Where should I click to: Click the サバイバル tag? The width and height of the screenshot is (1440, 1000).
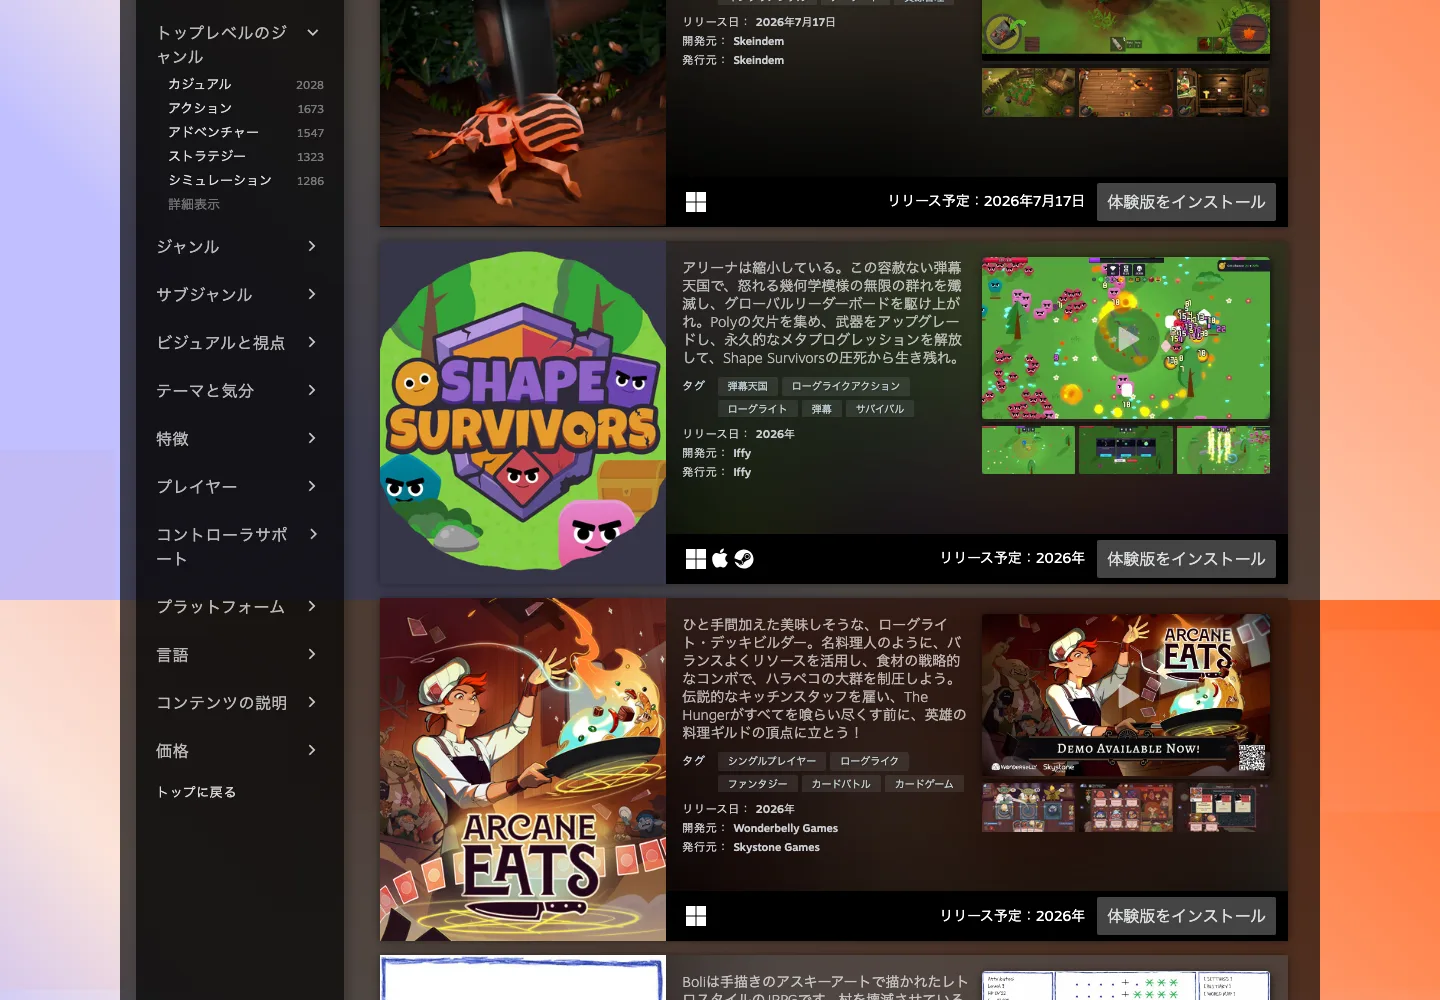[x=880, y=409]
